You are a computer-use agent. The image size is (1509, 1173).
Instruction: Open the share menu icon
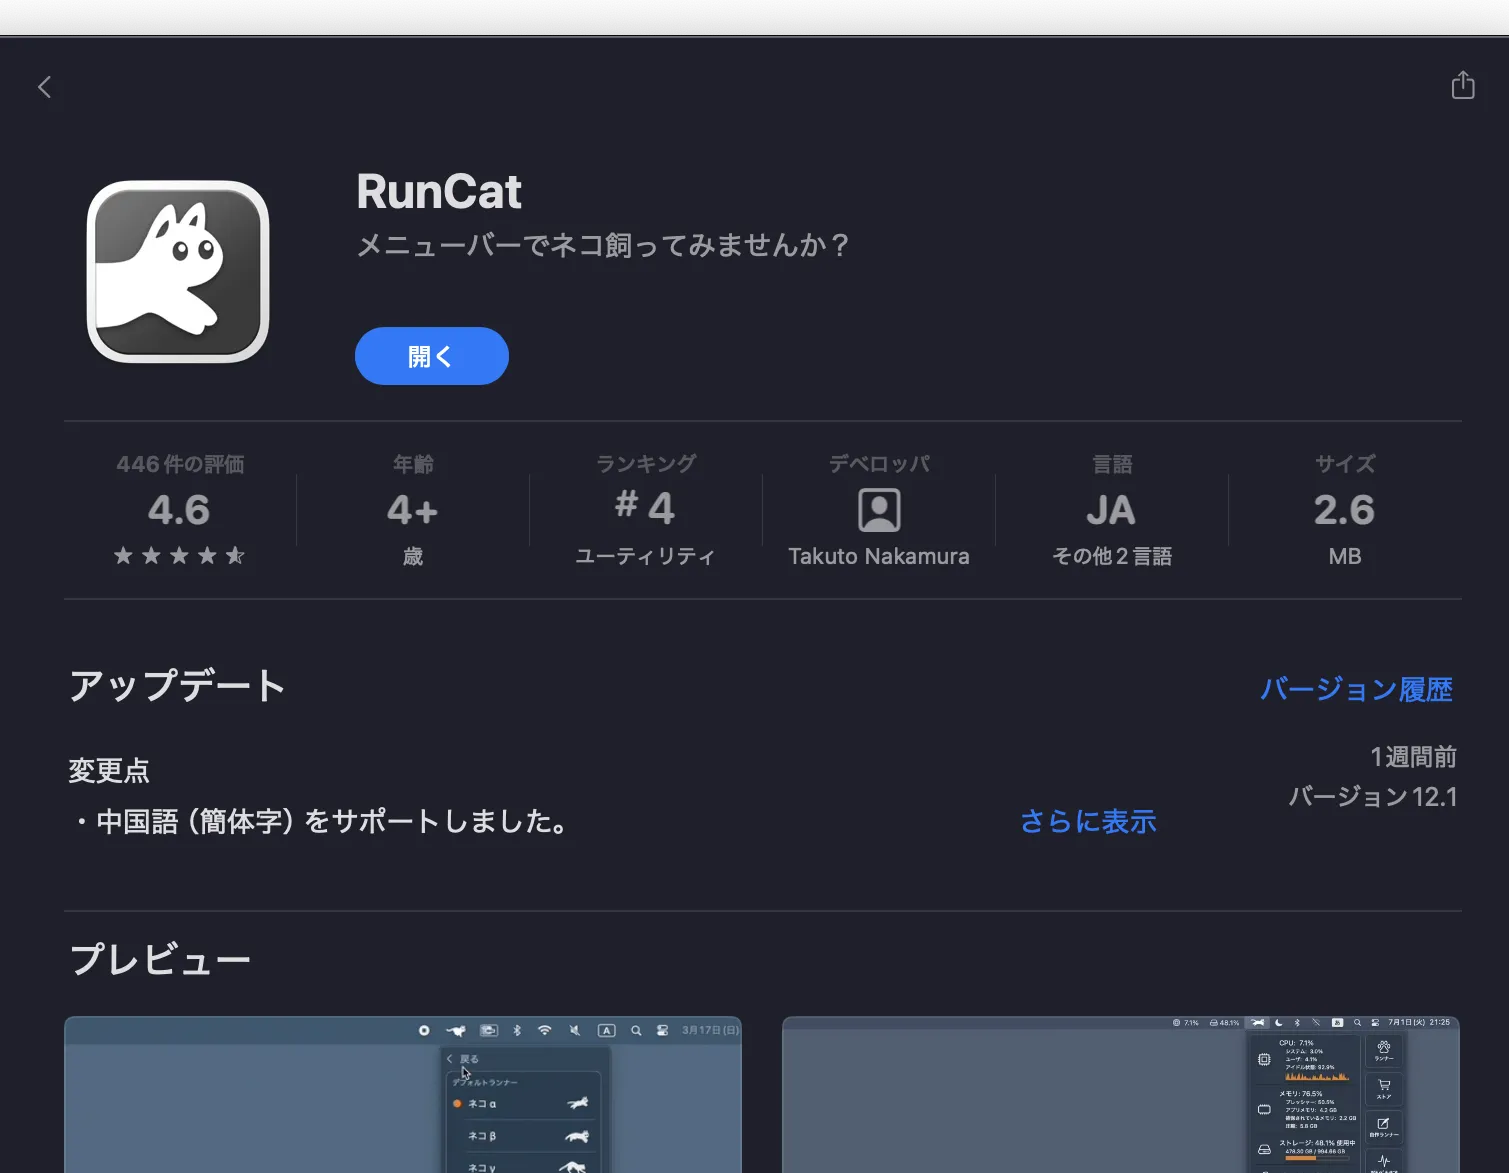[x=1463, y=85]
